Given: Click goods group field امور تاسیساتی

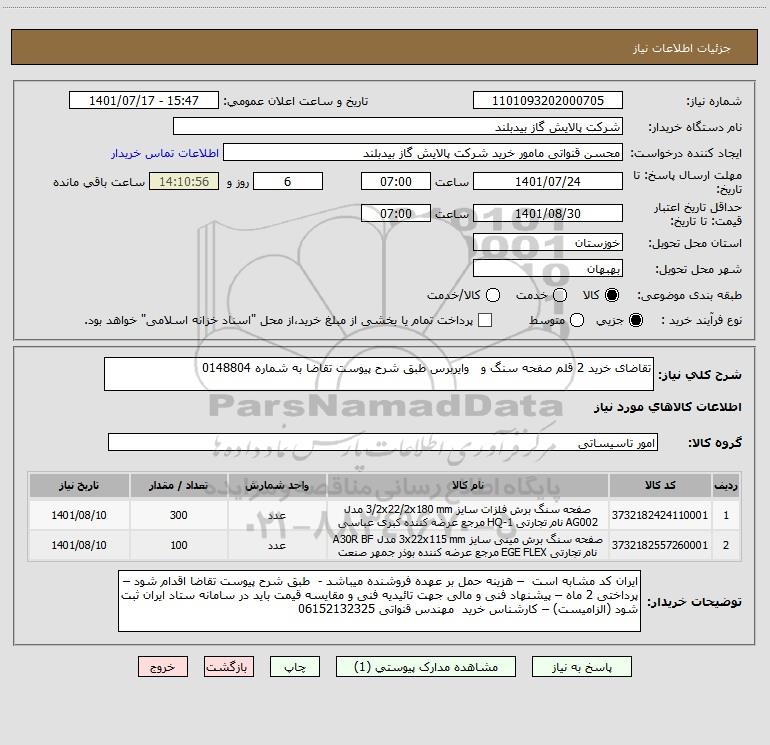Looking at the screenshot, I should pos(383,442).
